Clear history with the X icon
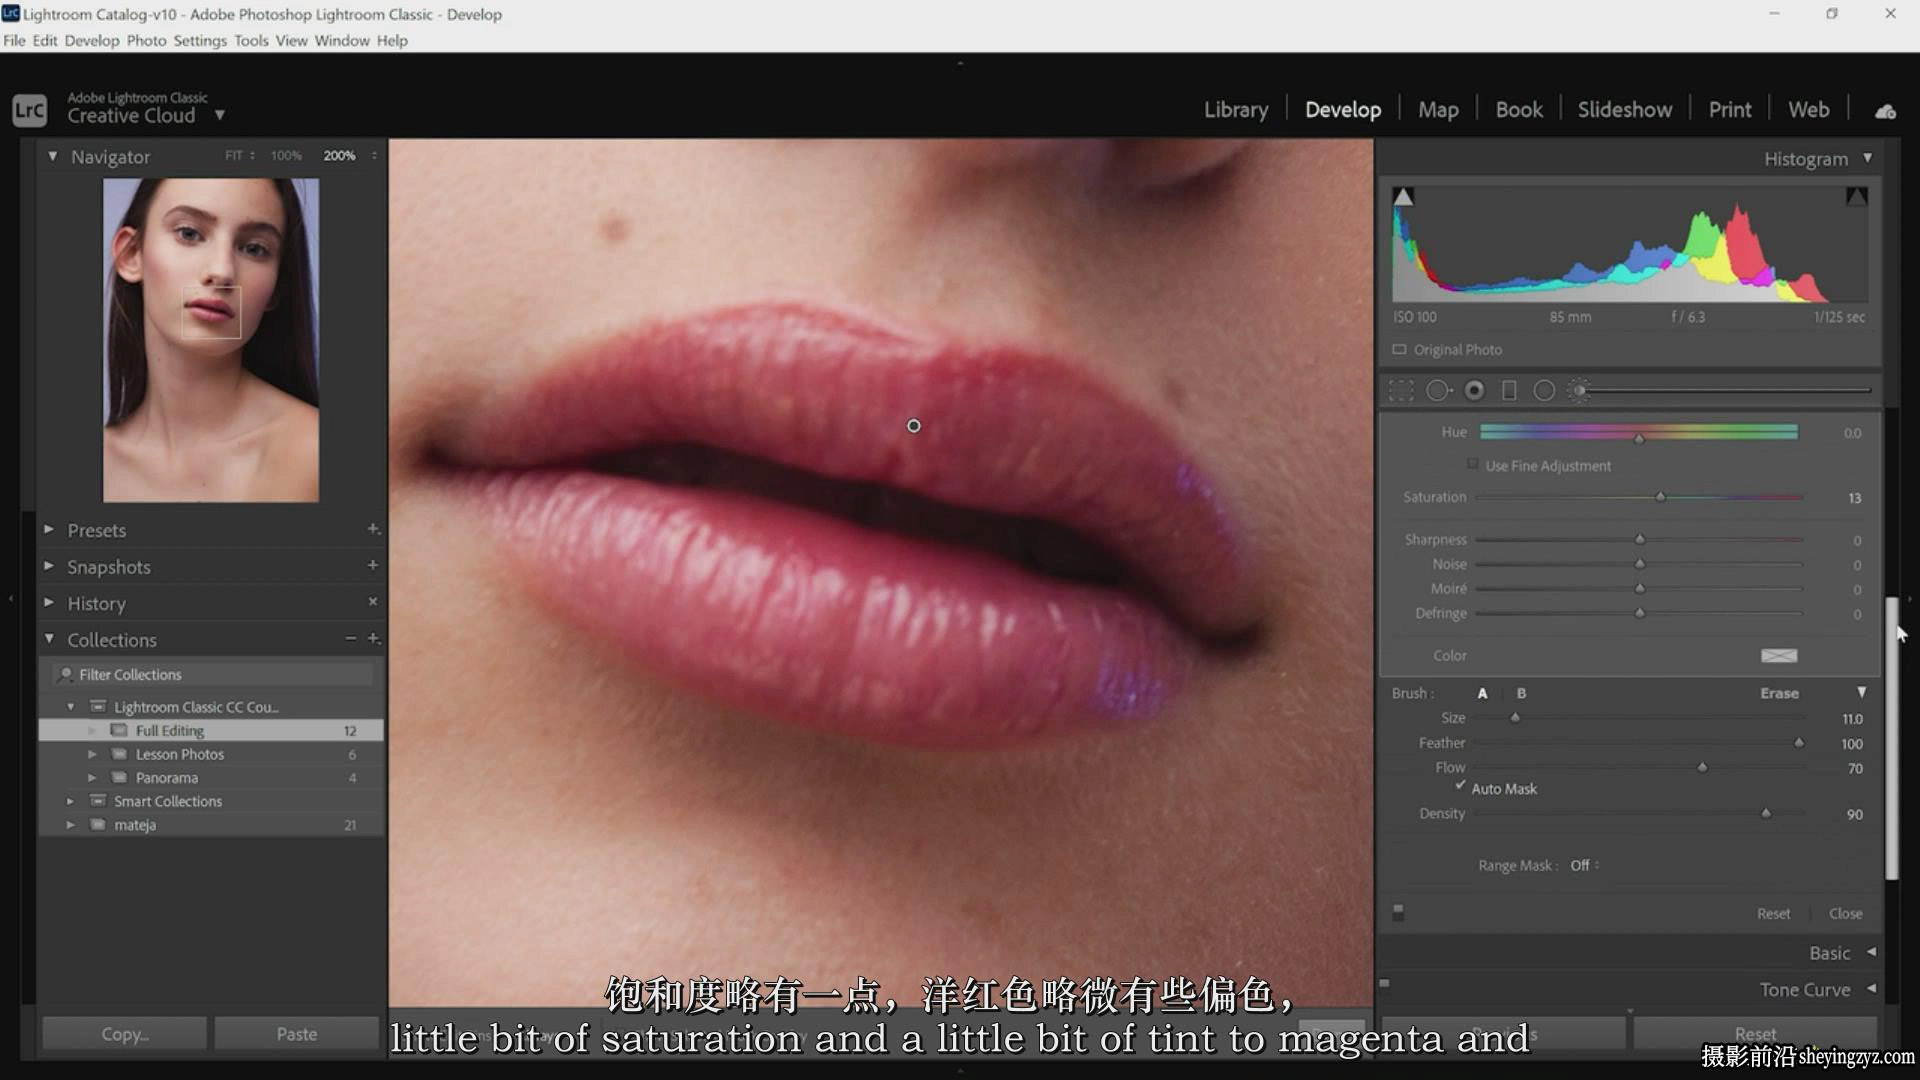This screenshot has height=1080, width=1920. [373, 601]
